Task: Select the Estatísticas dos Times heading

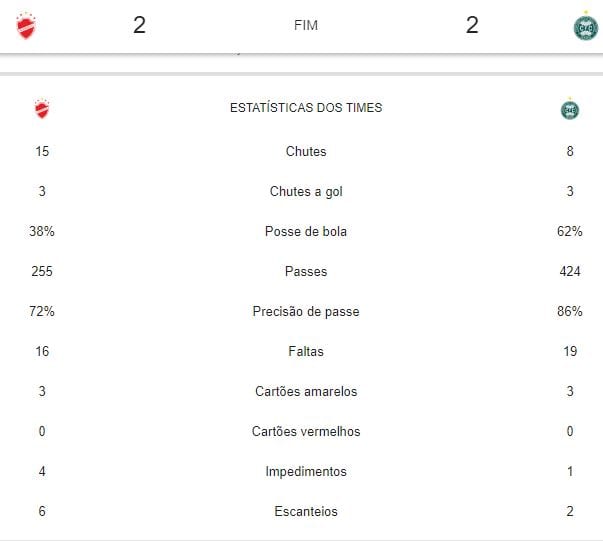Action: click(306, 108)
